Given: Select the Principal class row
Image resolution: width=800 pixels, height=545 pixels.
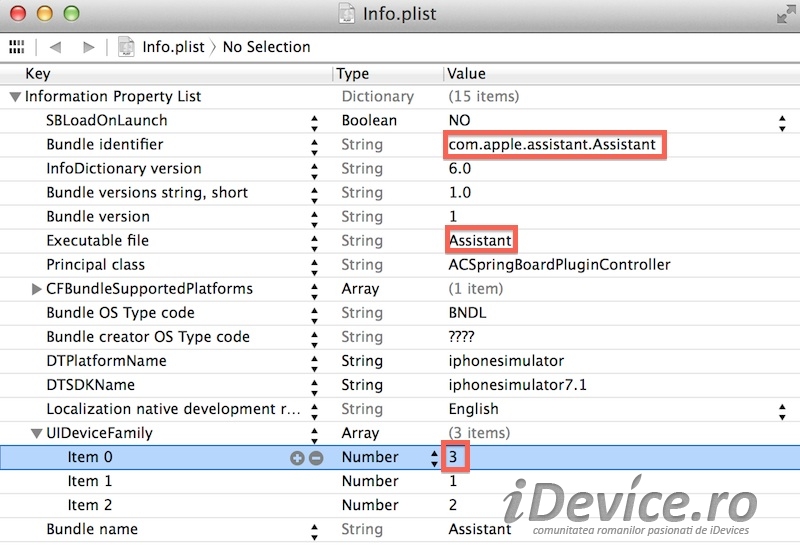Looking at the screenshot, I should (400, 265).
